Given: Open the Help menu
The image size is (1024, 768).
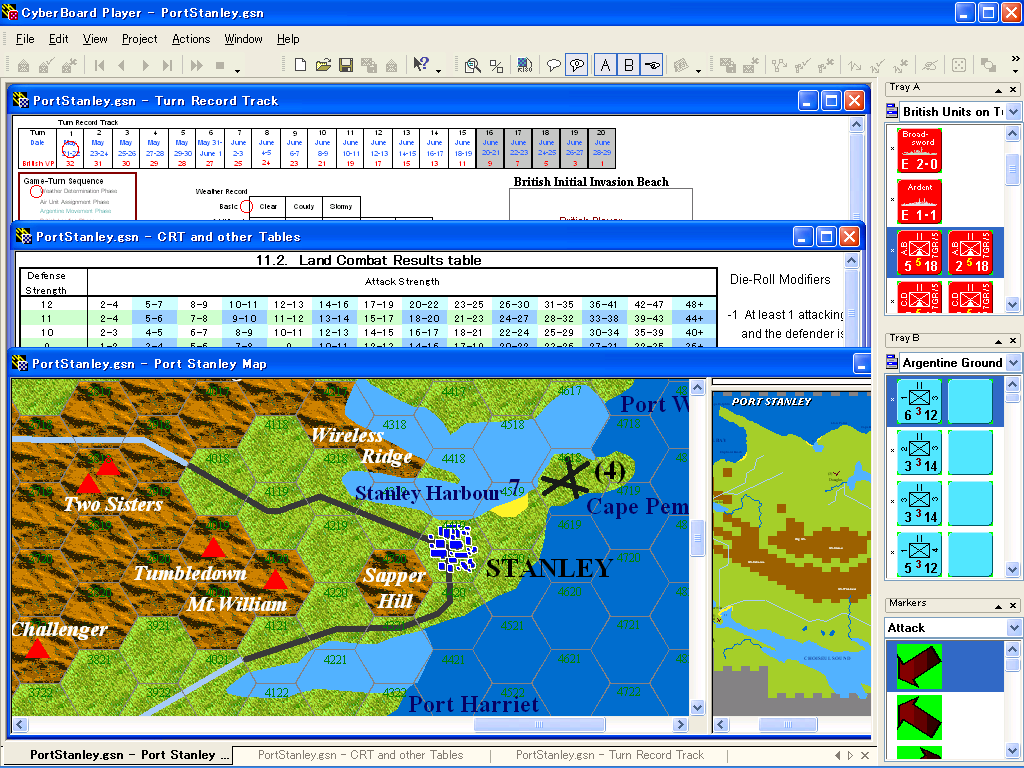Looking at the screenshot, I should (x=288, y=39).
